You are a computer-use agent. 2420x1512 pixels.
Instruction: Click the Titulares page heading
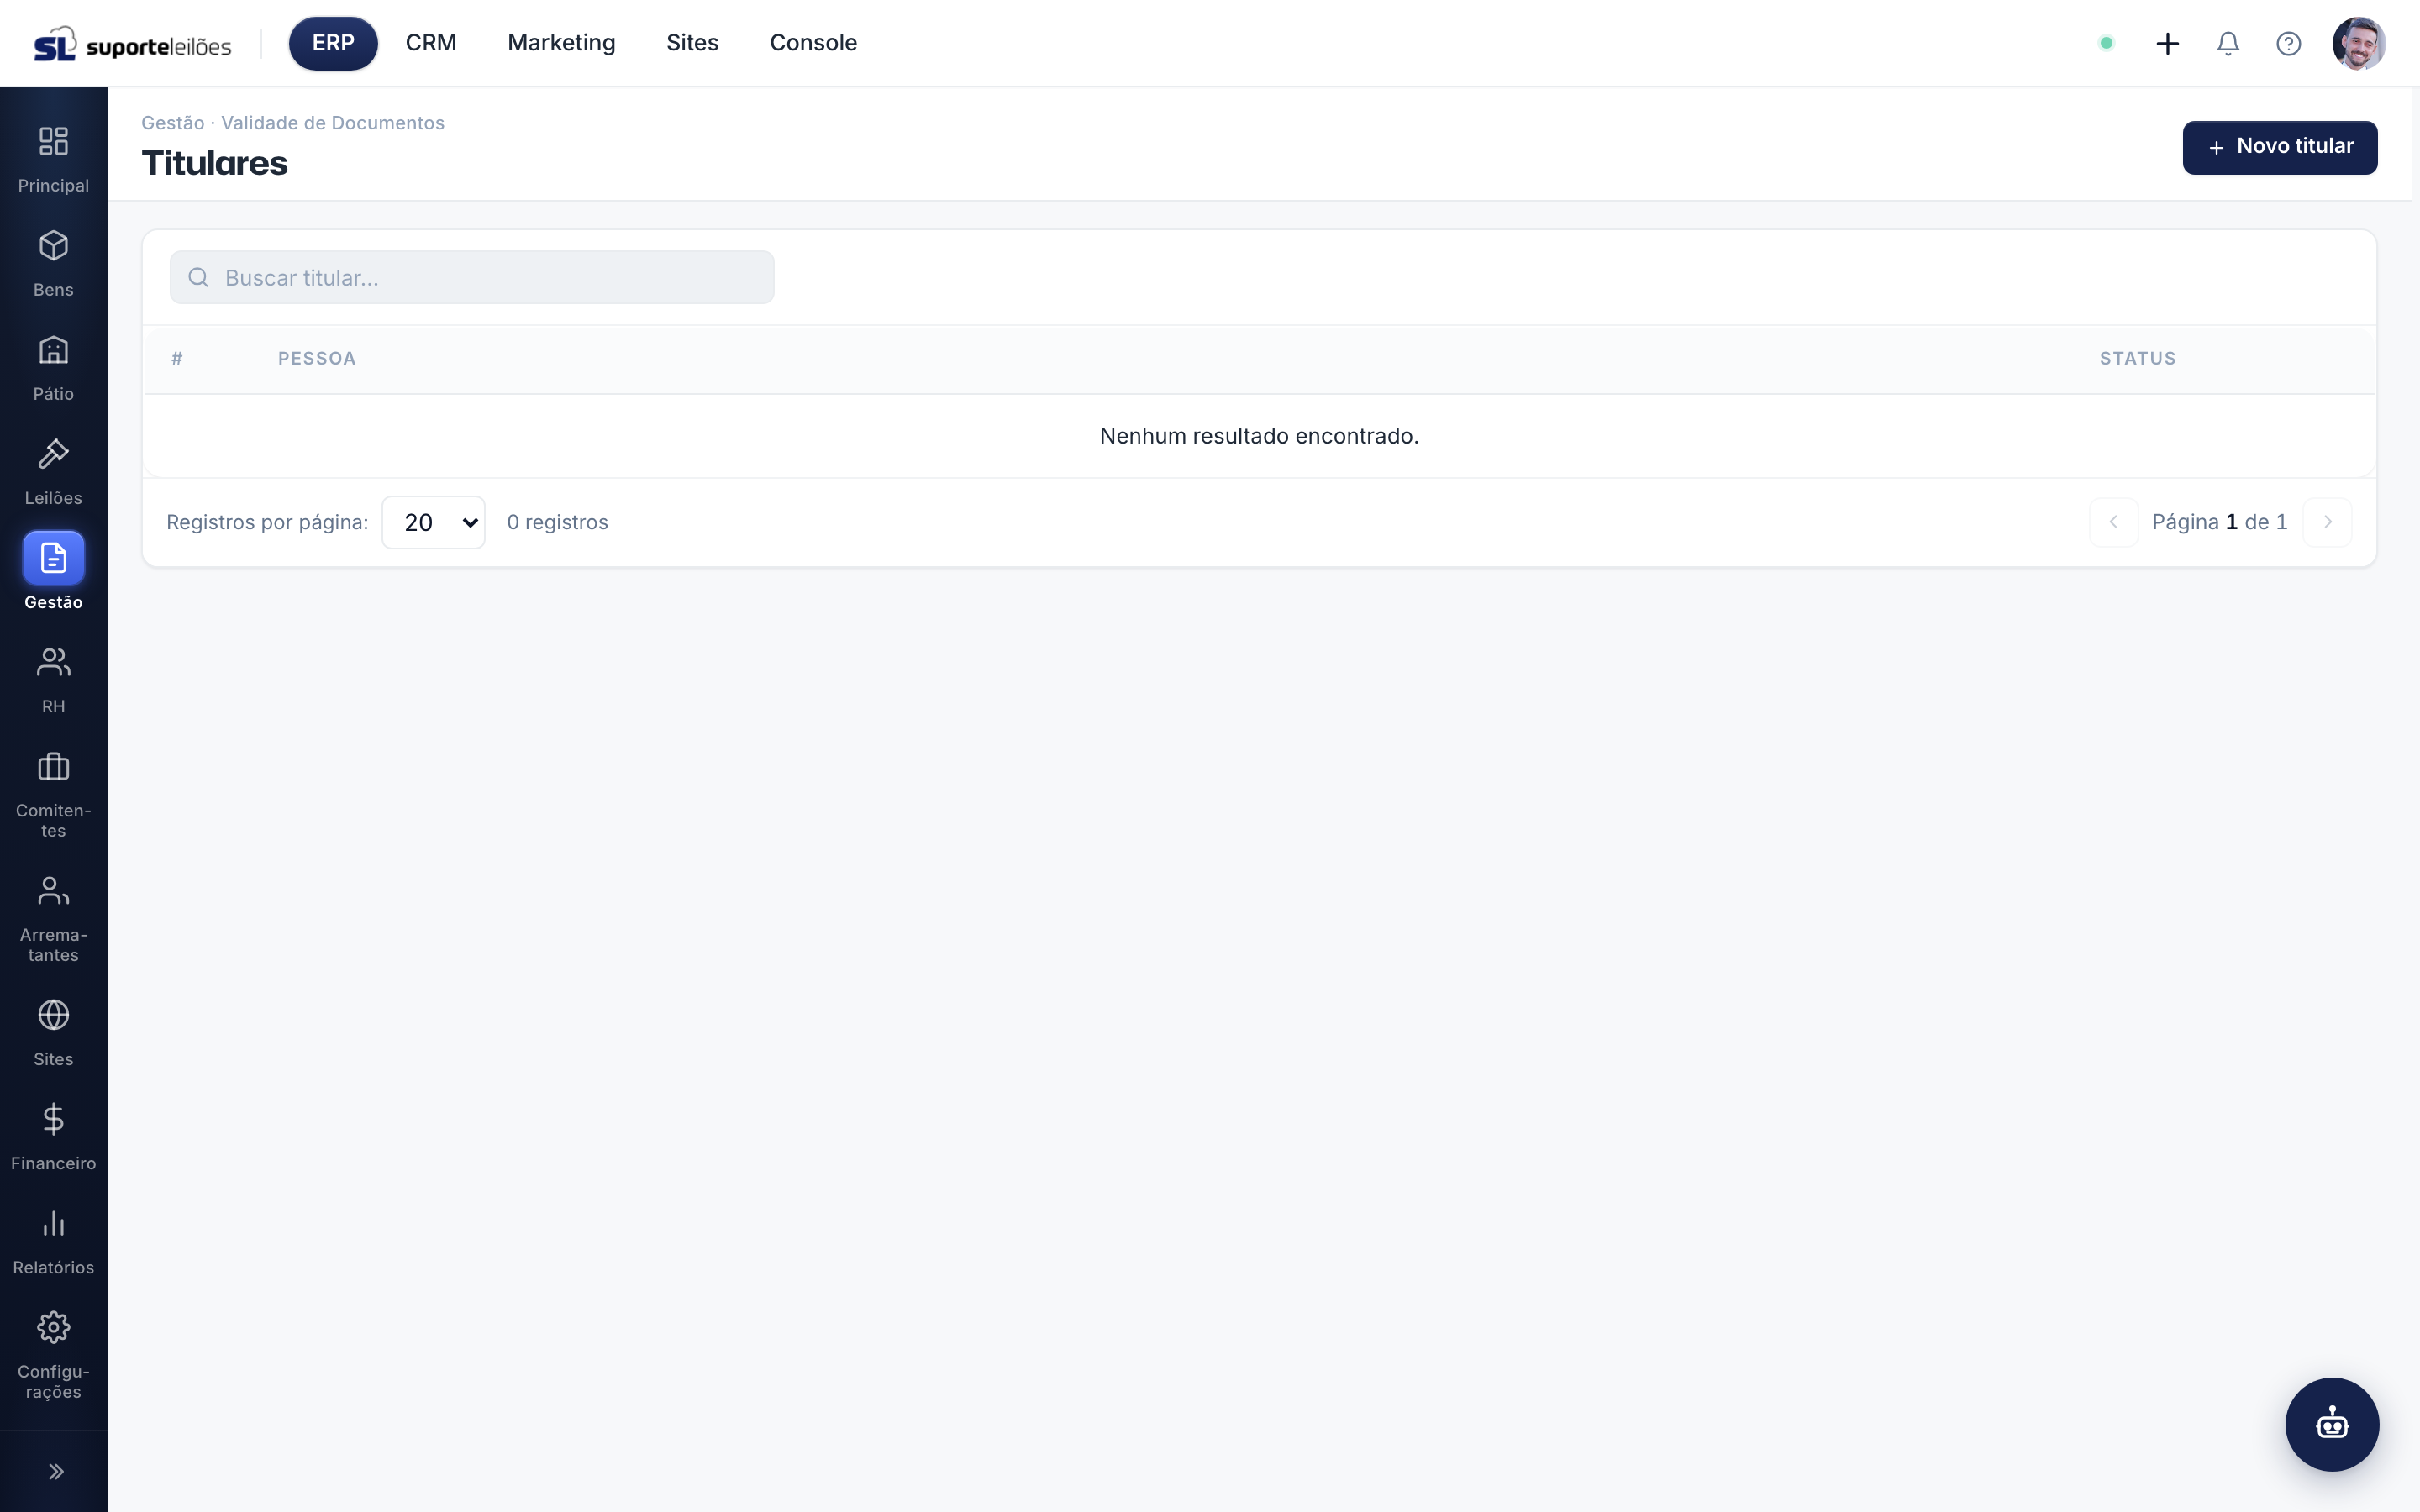click(214, 163)
